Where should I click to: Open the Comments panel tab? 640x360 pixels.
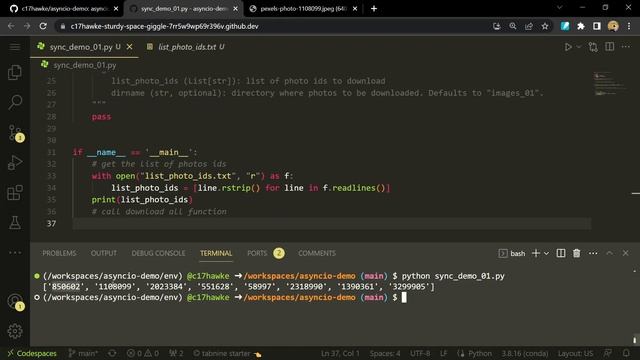[317, 253]
